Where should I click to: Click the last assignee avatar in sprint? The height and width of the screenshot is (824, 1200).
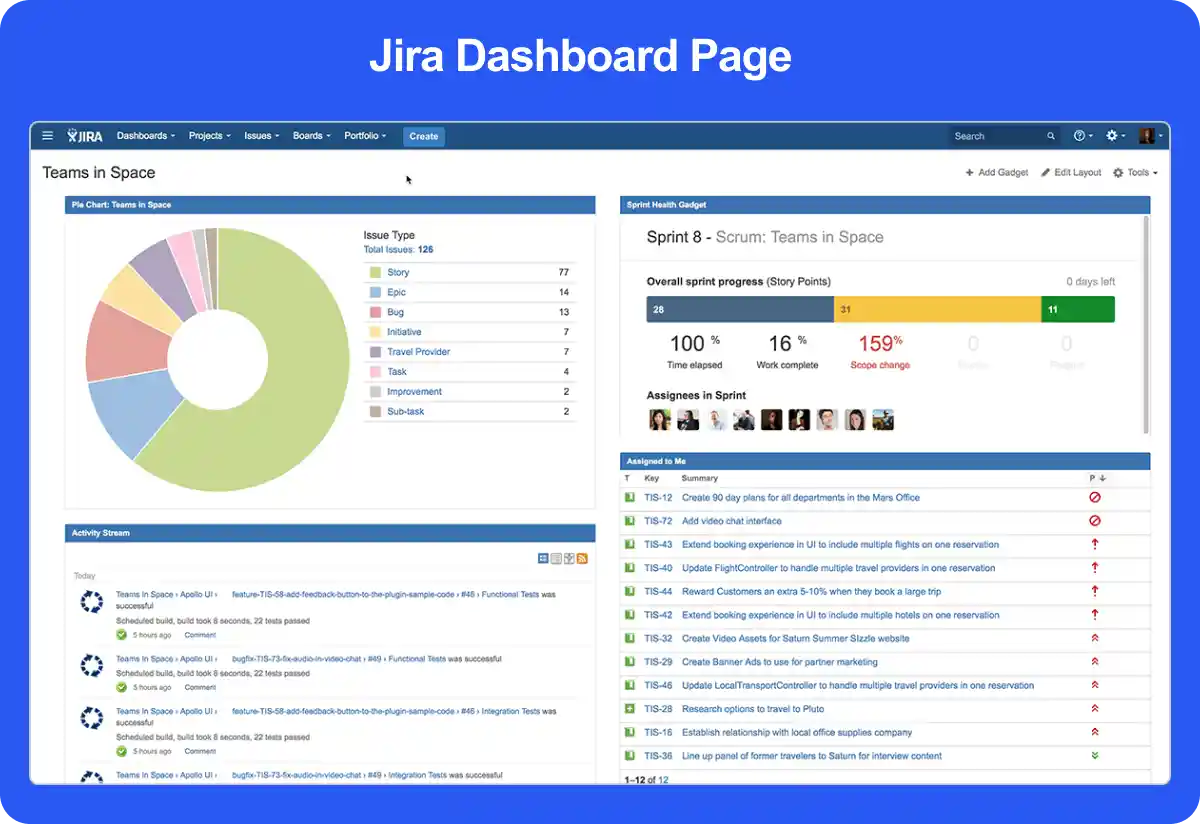click(882, 420)
